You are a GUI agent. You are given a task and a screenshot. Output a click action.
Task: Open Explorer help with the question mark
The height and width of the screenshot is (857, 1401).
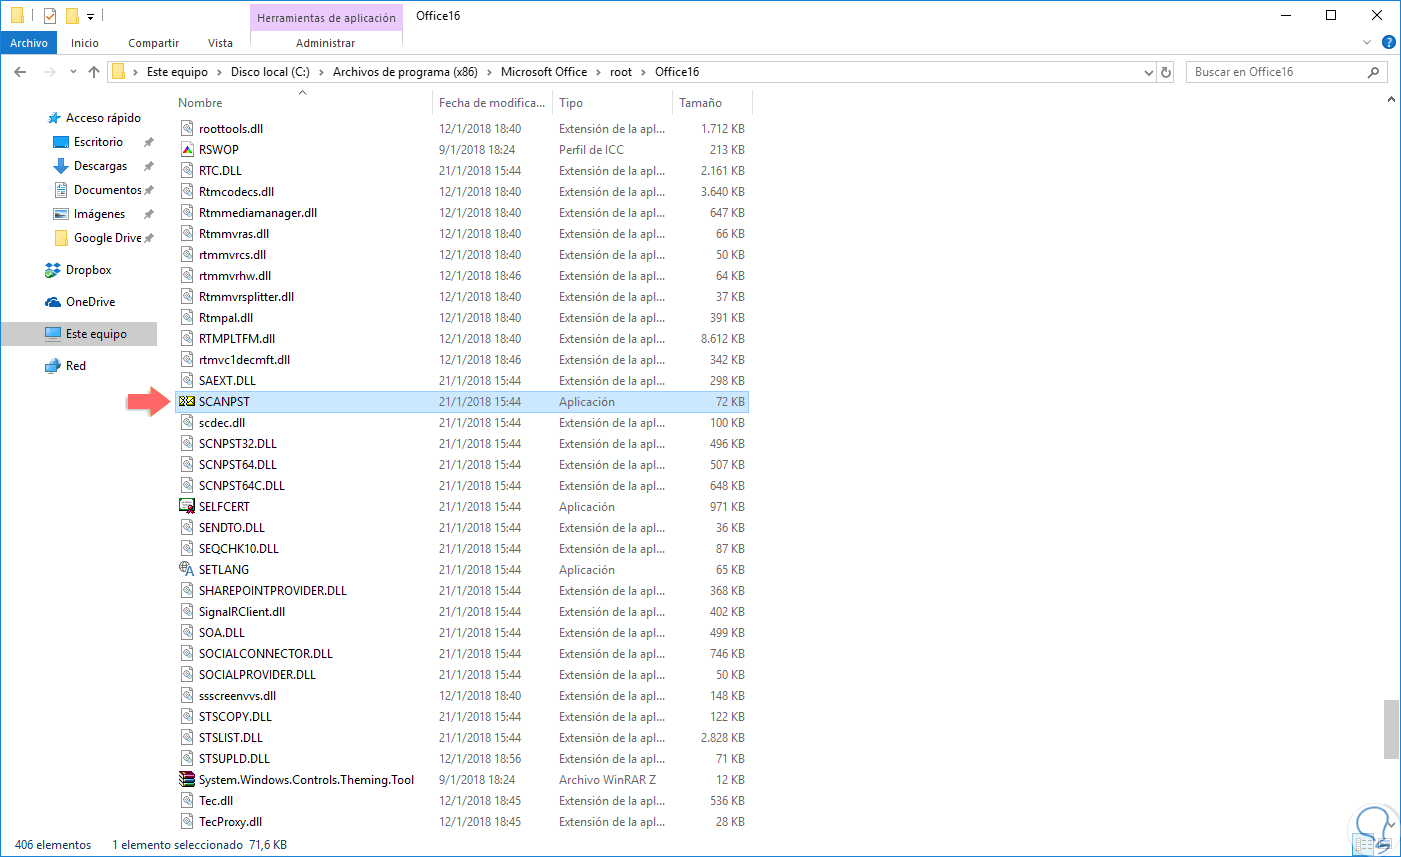coord(1389,42)
